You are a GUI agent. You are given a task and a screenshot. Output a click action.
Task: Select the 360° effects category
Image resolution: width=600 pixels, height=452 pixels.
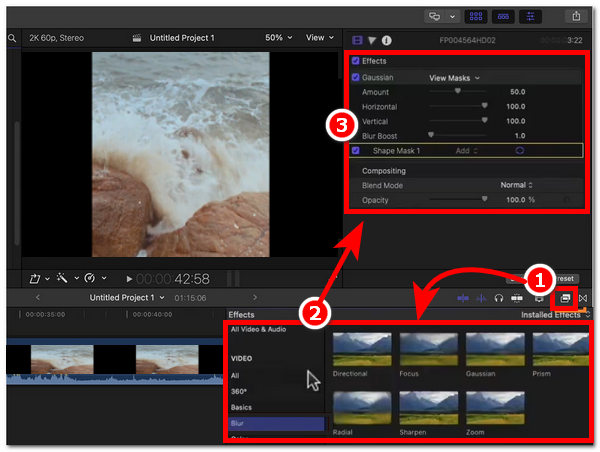tap(238, 392)
